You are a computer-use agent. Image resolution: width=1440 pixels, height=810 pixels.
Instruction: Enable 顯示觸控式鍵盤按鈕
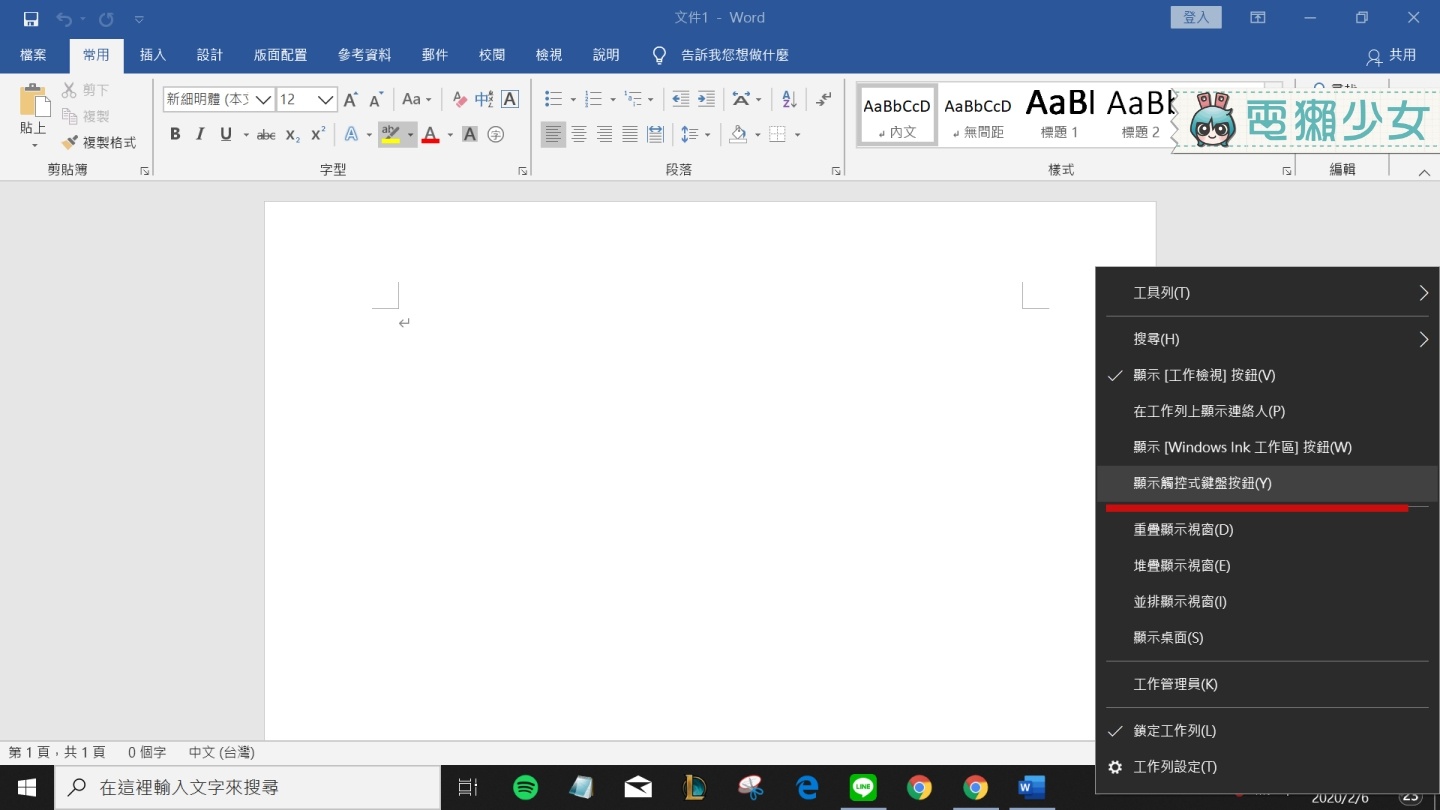coord(1266,483)
